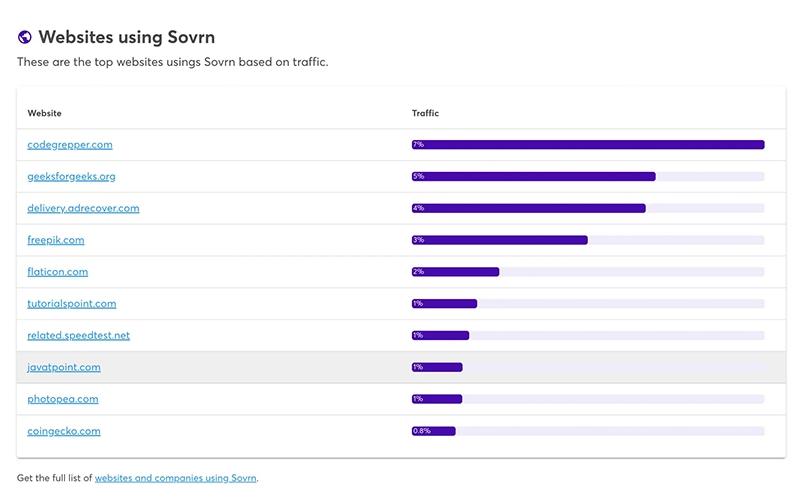Open the coingecko.com link
800x500 pixels.
pos(64,431)
